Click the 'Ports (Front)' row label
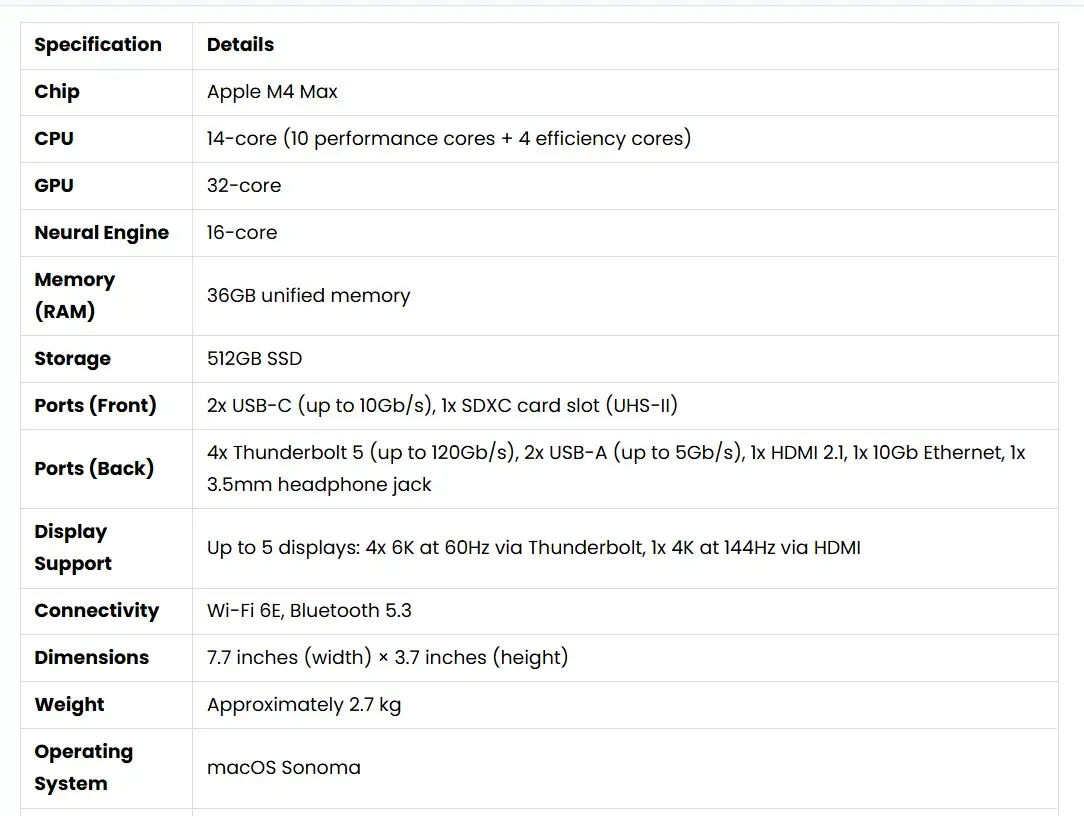The image size is (1084, 816). pyautogui.click(x=95, y=406)
